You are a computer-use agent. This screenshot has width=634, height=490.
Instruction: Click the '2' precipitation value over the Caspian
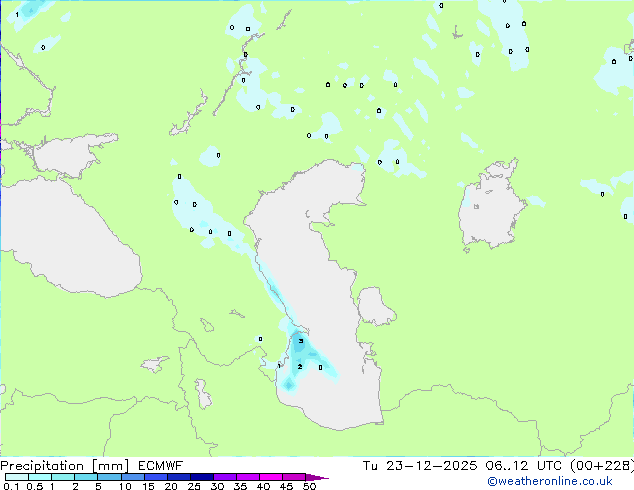[300, 367]
